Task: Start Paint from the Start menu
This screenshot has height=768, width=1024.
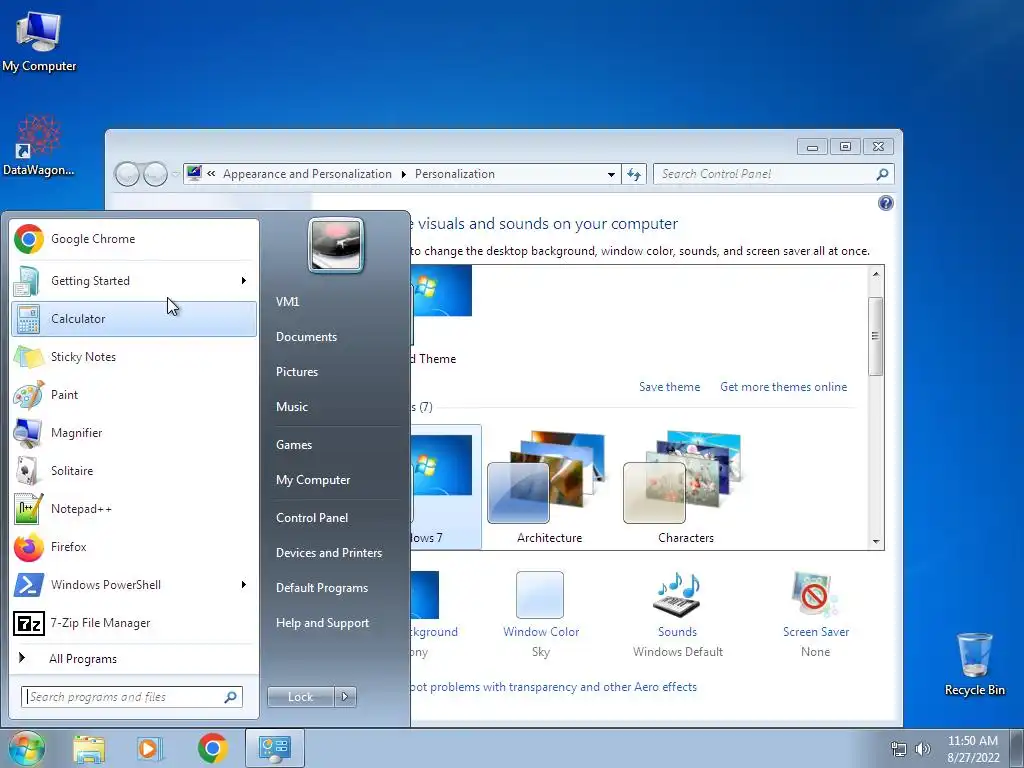Action: (x=134, y=394)
